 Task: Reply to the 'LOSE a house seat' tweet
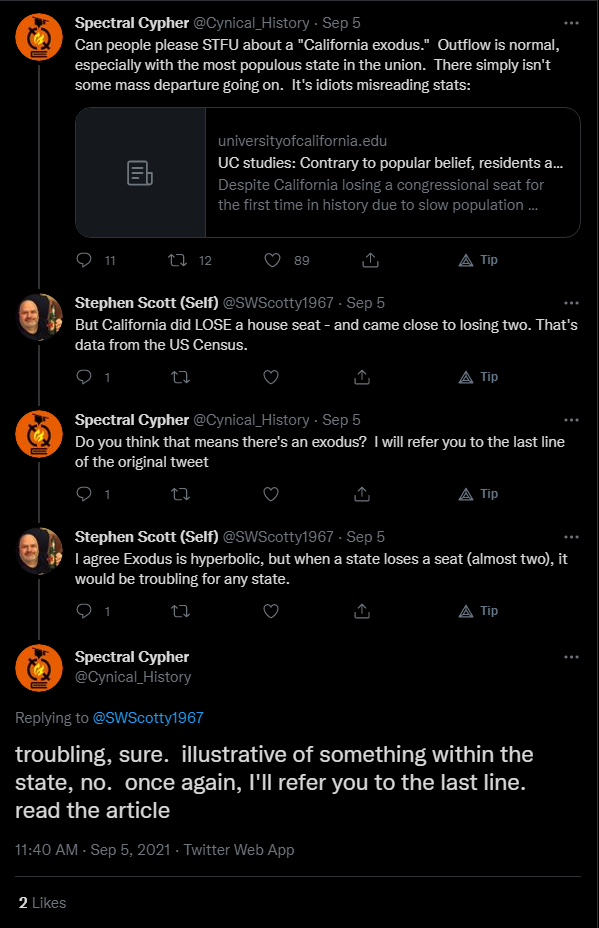click(x=84, y=376)
